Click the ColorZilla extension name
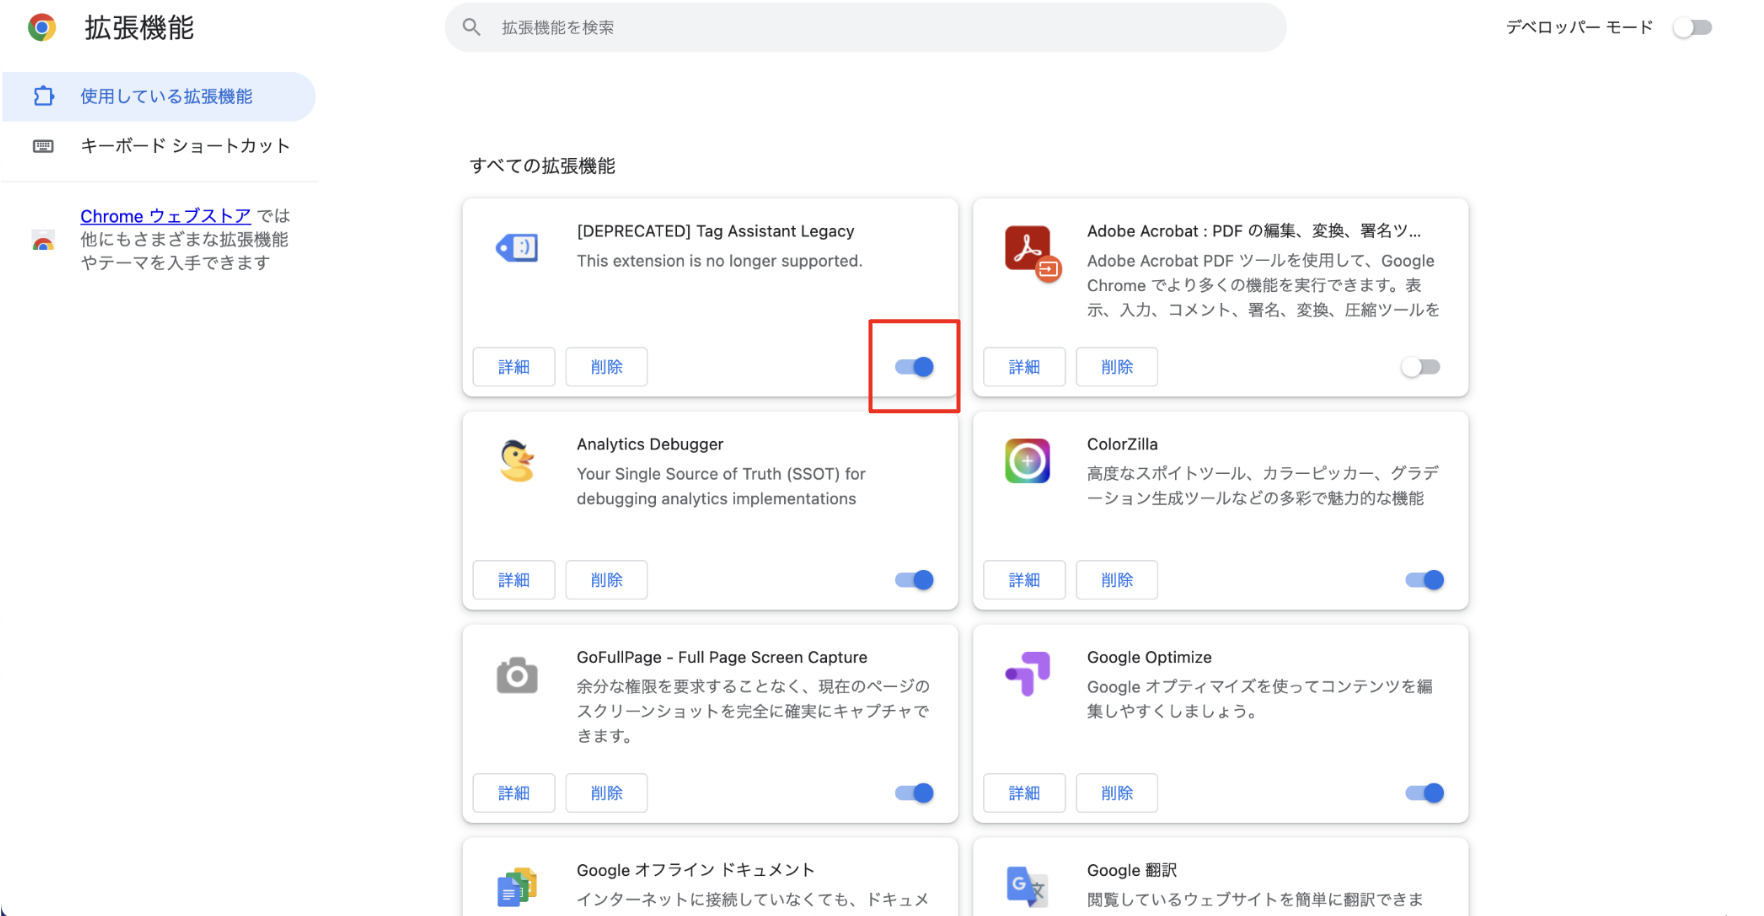1764x916 pixels. coord(1122,444)
